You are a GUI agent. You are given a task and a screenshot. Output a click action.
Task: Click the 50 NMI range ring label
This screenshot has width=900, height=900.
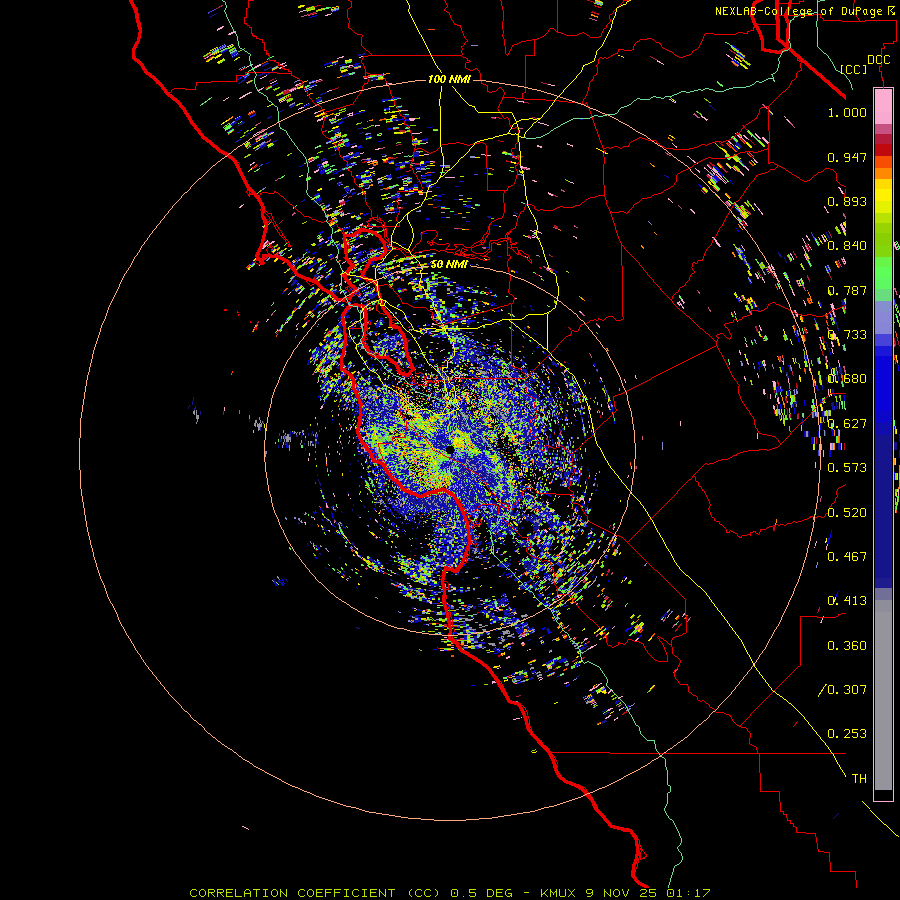coord(449,264)
